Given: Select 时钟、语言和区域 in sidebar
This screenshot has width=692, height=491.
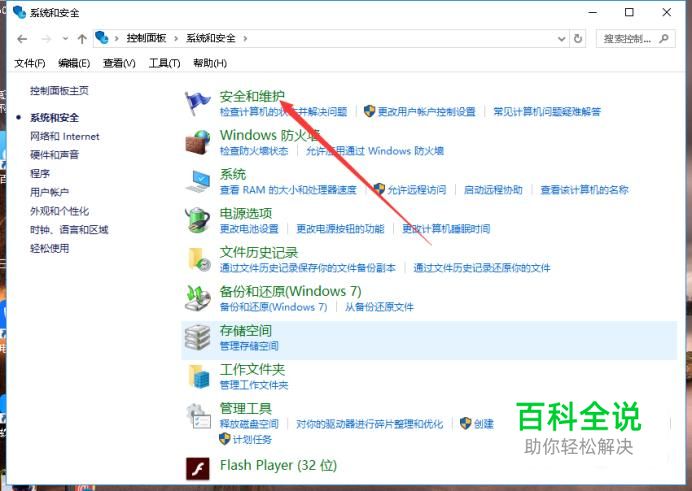Looking at the screenshot, I should point(69,229).
